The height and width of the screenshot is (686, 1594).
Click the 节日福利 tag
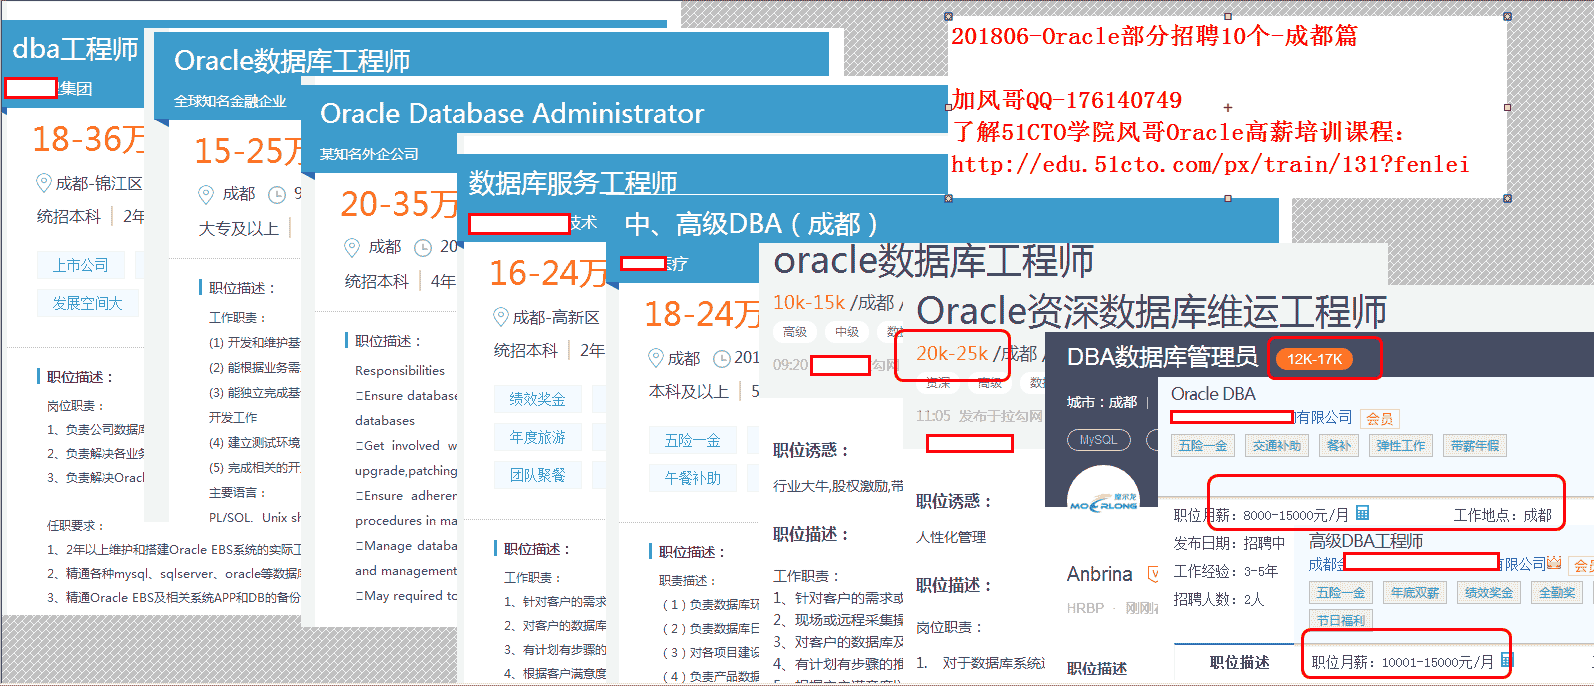click(x=1340, y=620)
